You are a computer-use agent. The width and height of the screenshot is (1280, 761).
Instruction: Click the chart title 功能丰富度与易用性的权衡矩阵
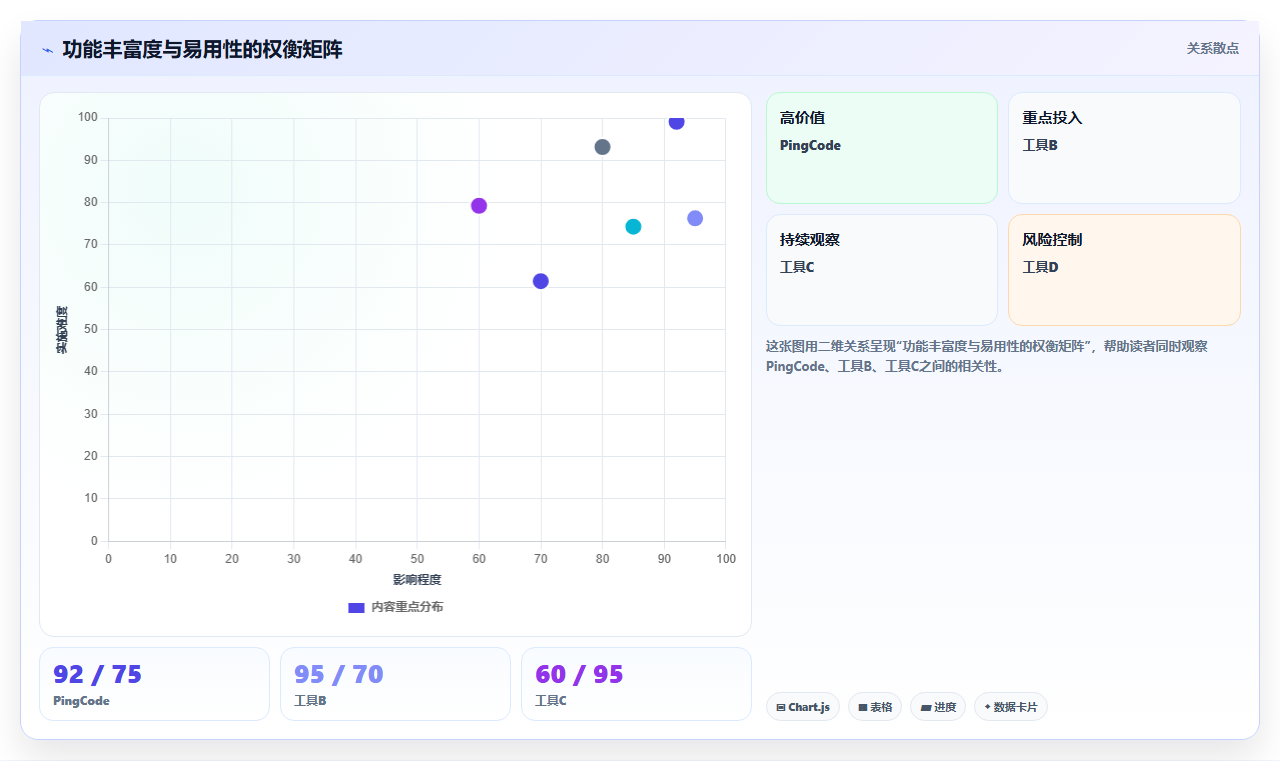pos(202,49)
